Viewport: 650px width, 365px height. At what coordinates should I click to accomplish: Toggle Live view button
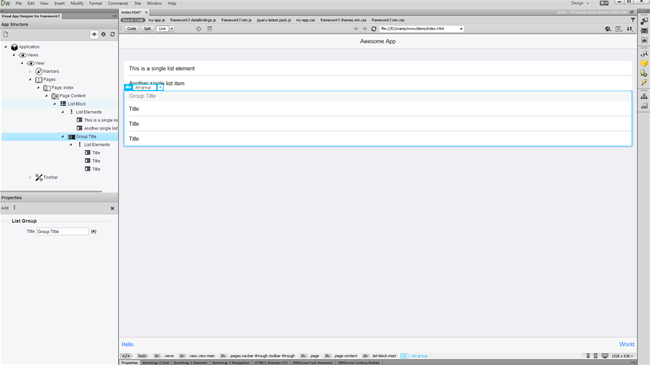pyautogui.click(x=162, y=29)
